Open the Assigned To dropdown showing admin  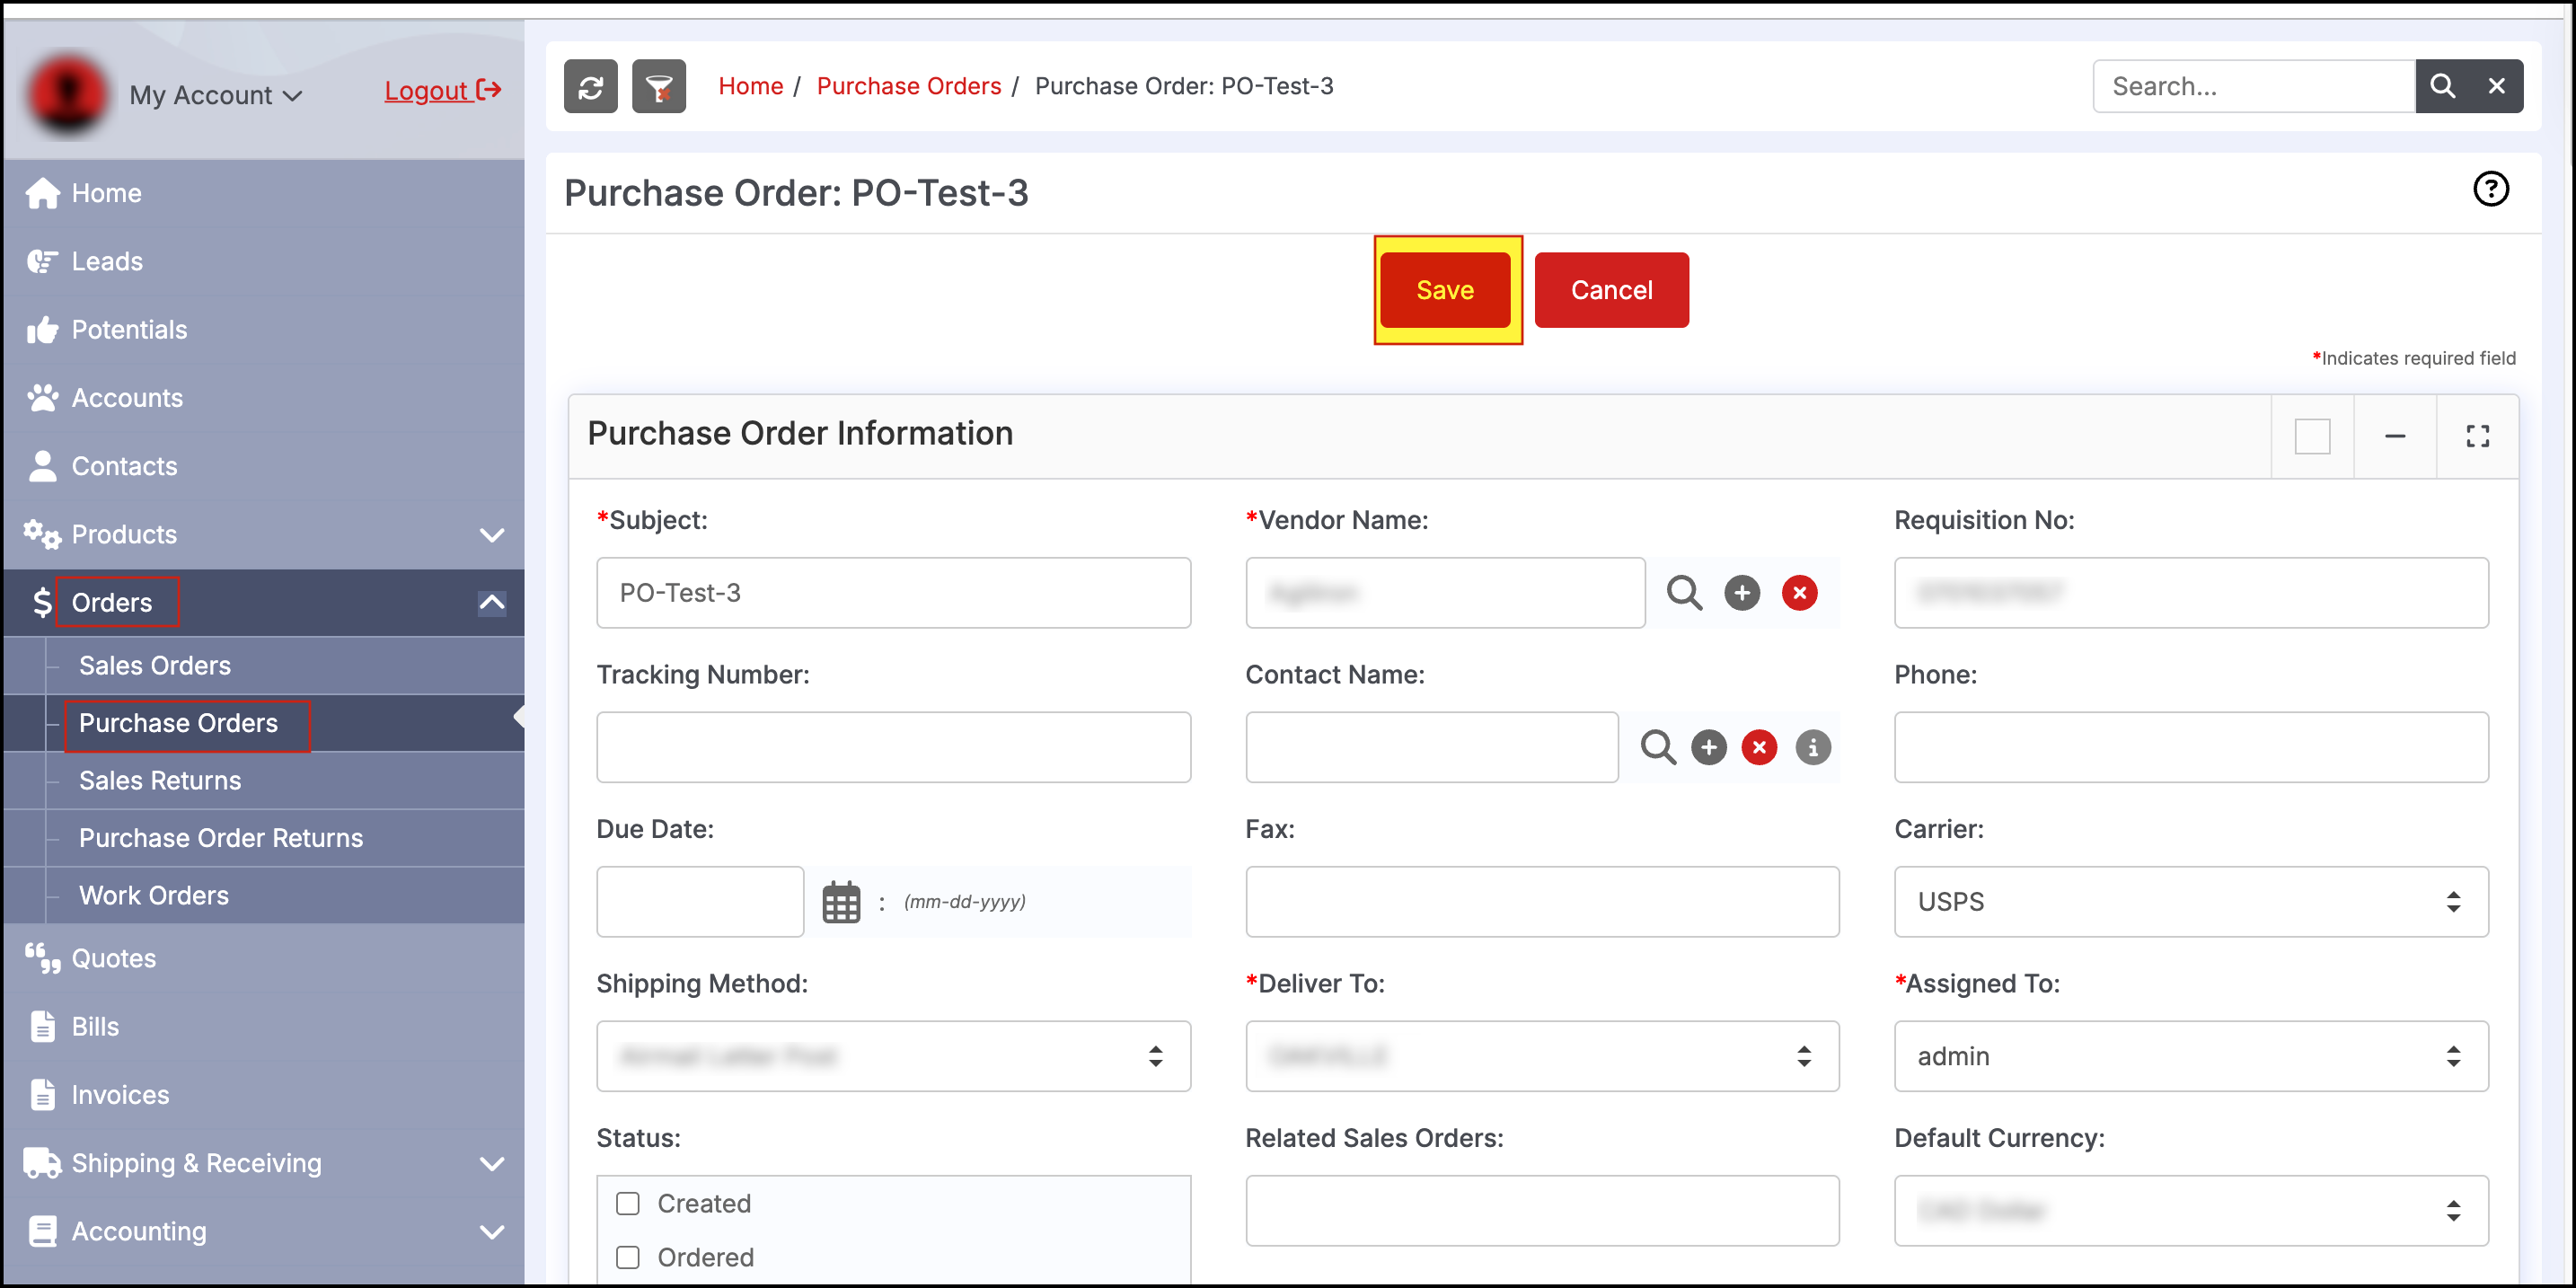point(2191,1056)
